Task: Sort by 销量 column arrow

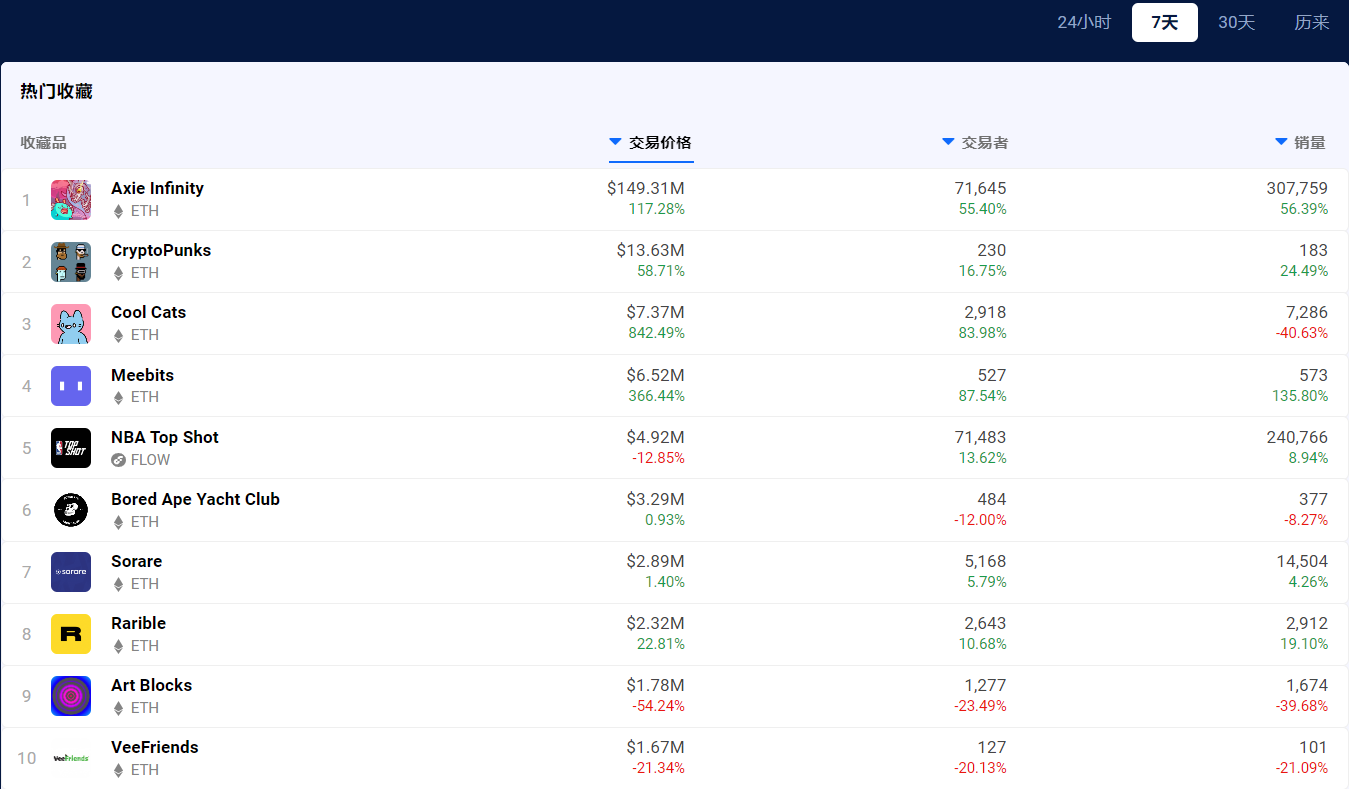Action: pyautogui.click(x=1281, y=142)
